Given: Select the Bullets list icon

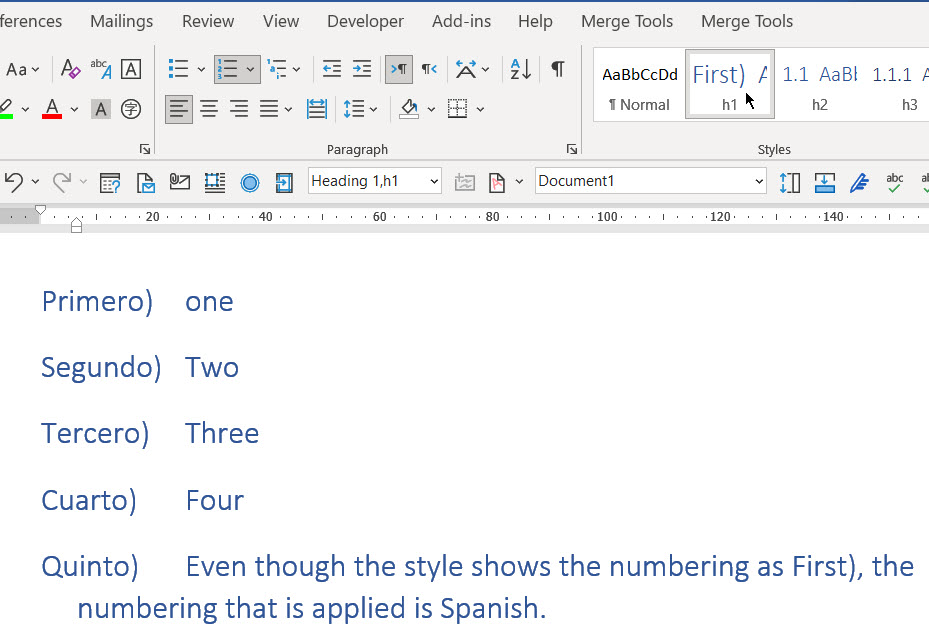Looking at the screenshot, I should click(179, 69).
